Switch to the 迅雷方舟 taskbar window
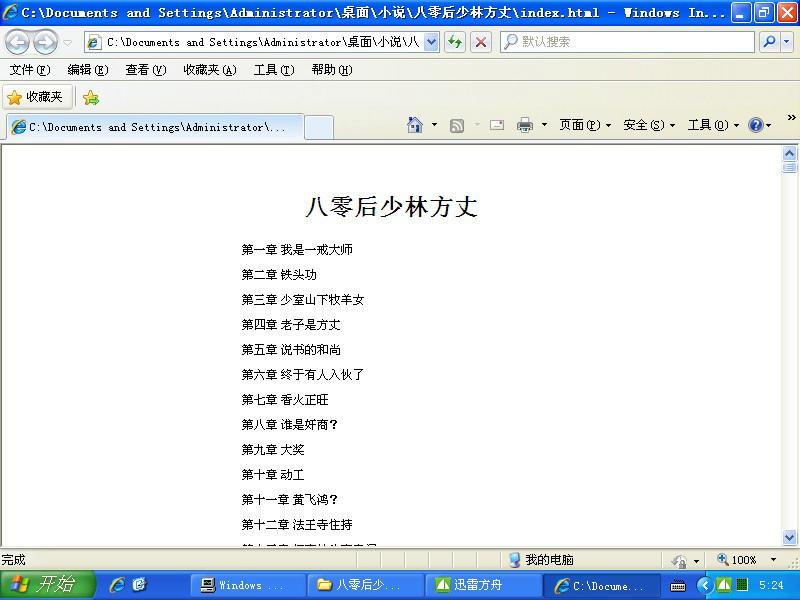Screen dimensions: 800x600 (x=483, y=585)
